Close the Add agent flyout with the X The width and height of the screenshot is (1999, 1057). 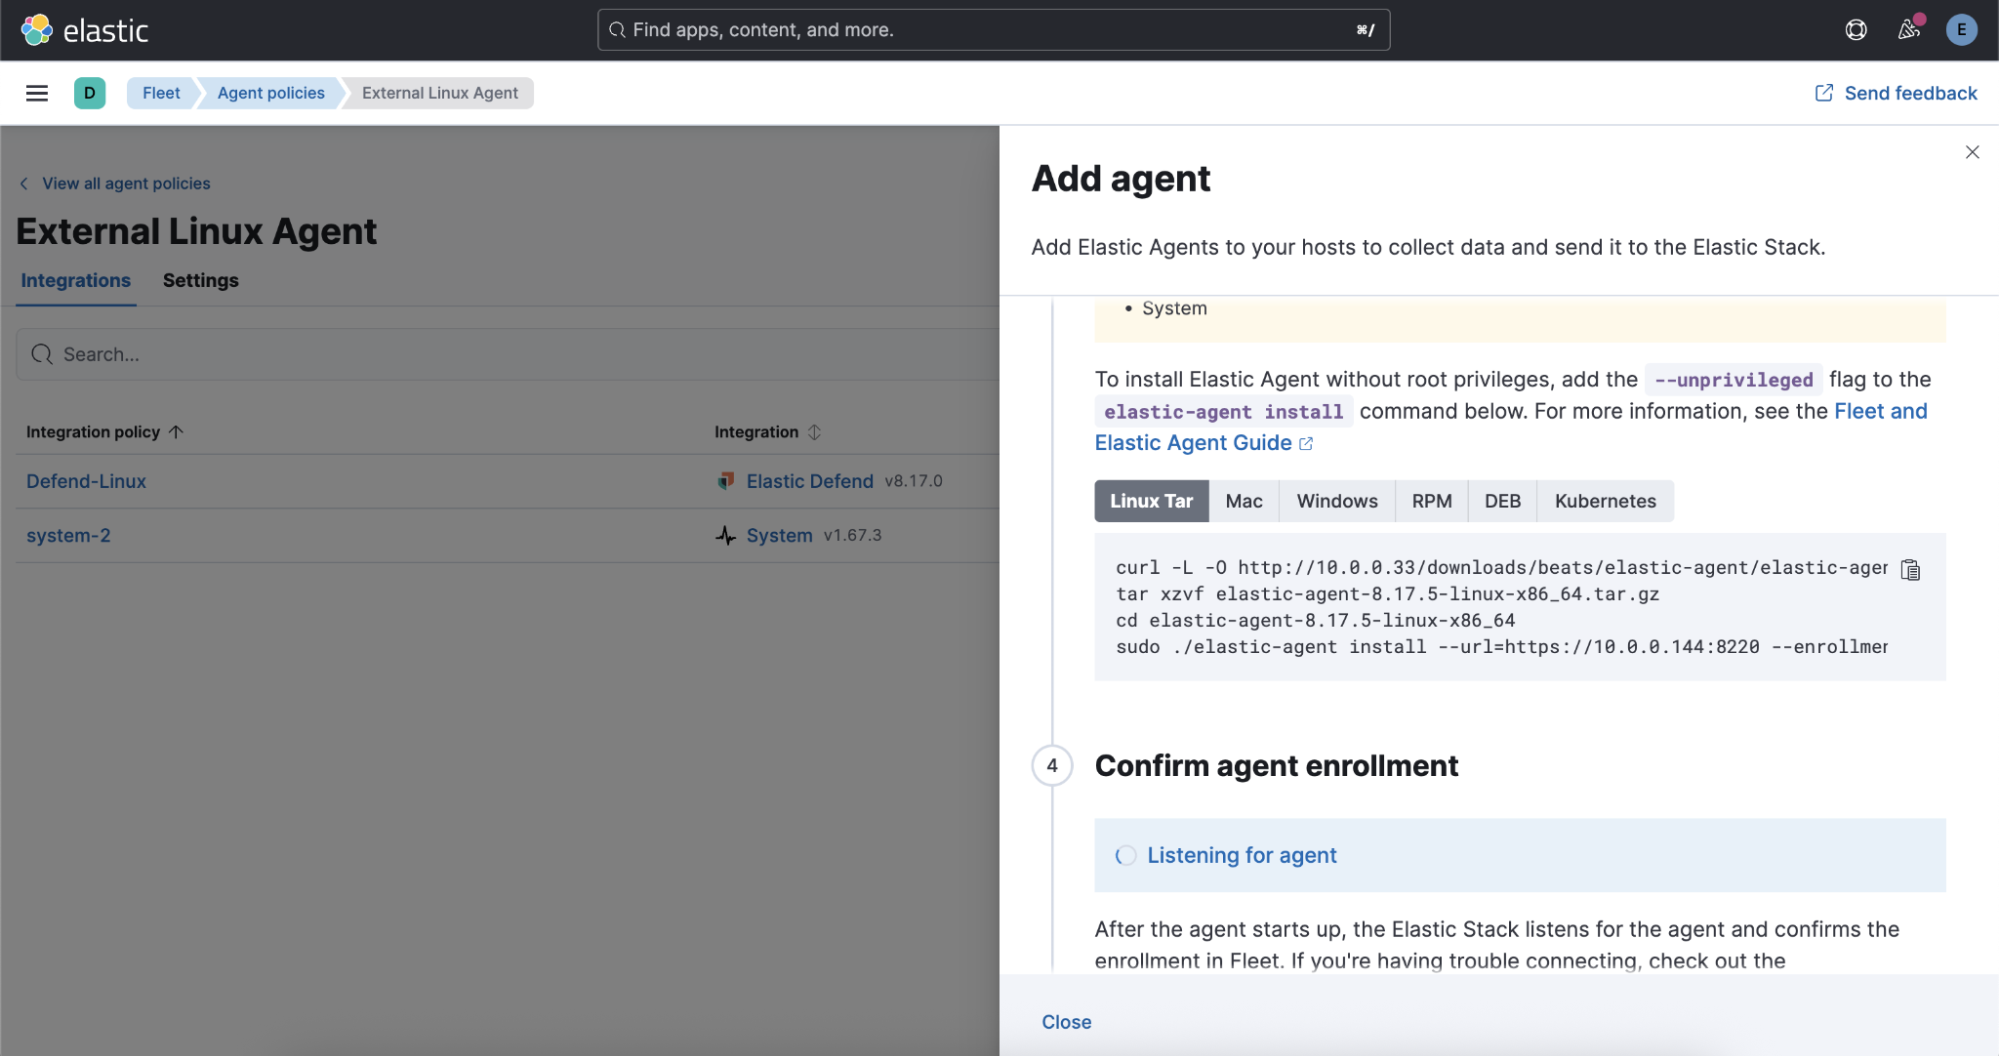[x=1972, y=152]
